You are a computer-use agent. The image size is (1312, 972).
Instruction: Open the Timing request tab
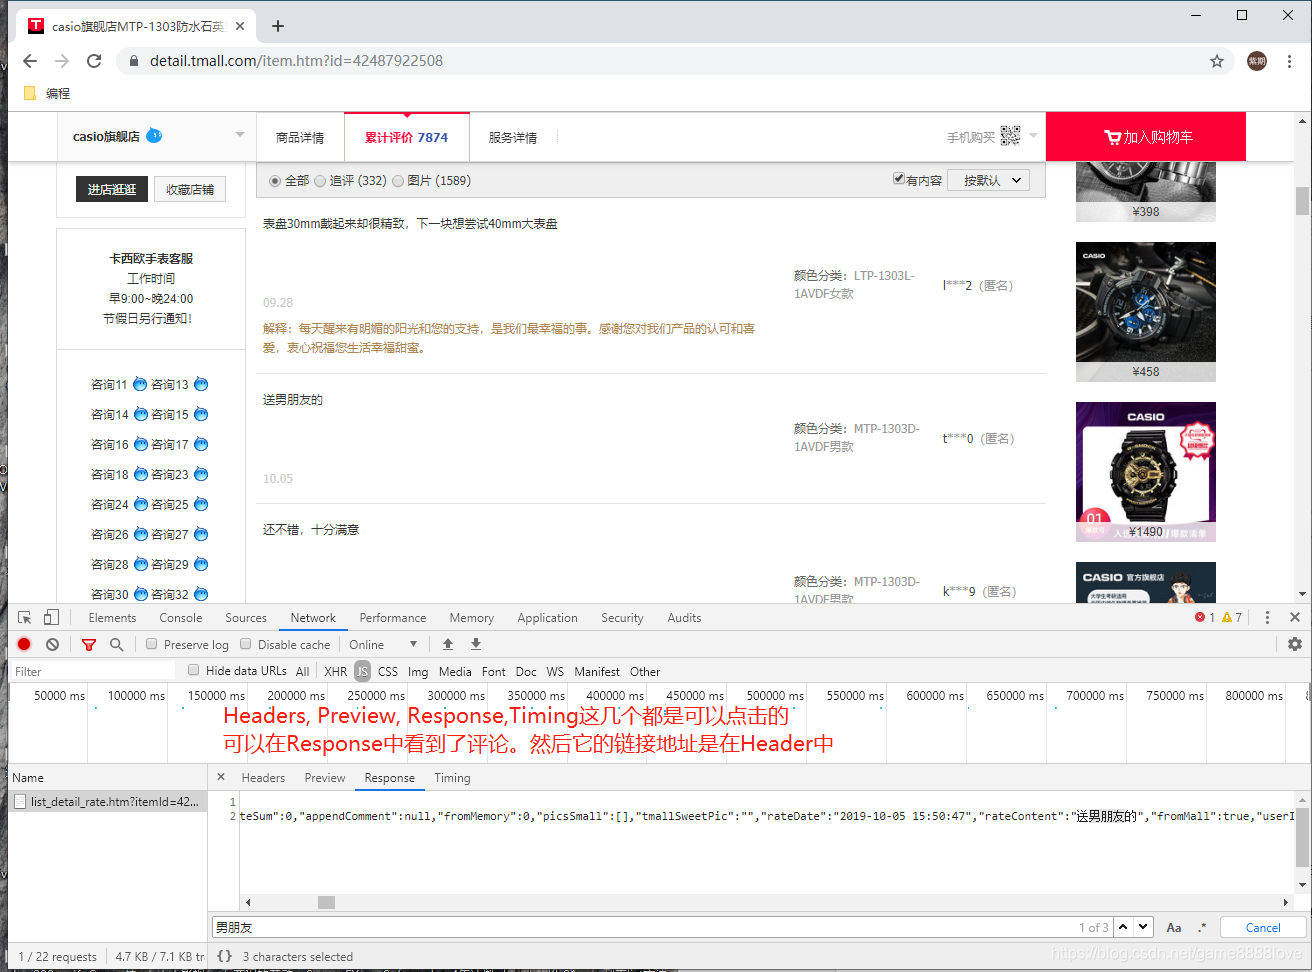[x=452, y=778]
